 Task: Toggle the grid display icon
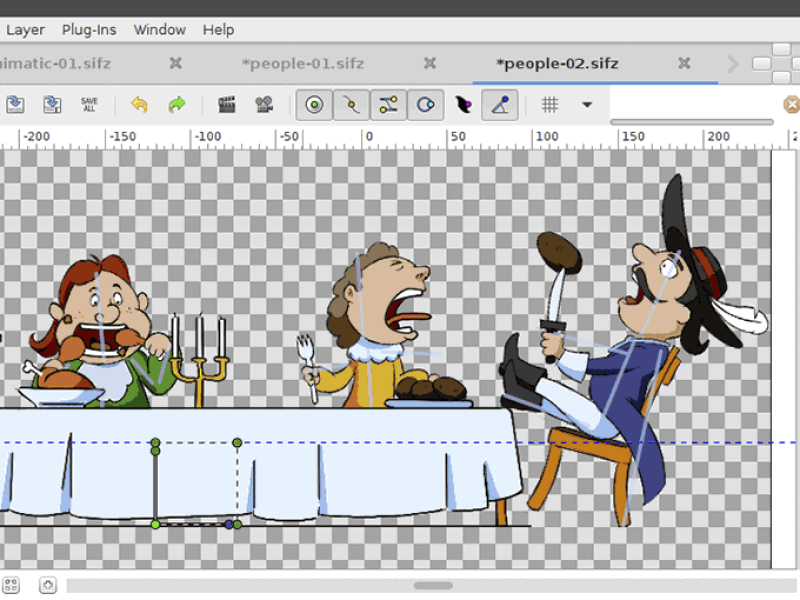click(x=550, y=105)
